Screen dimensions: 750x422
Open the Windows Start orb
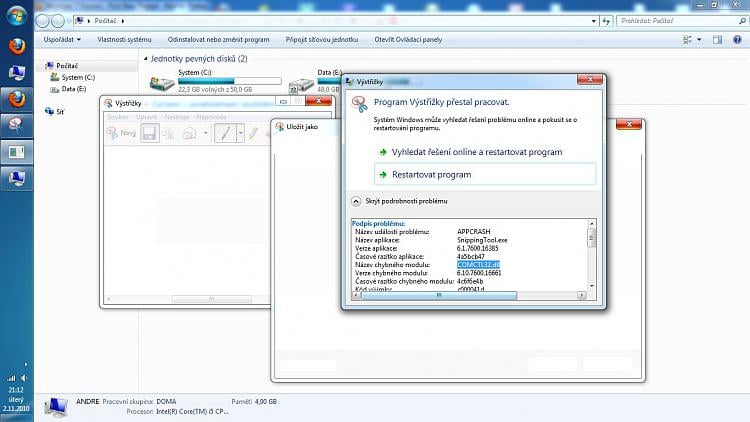coord(17,15)
